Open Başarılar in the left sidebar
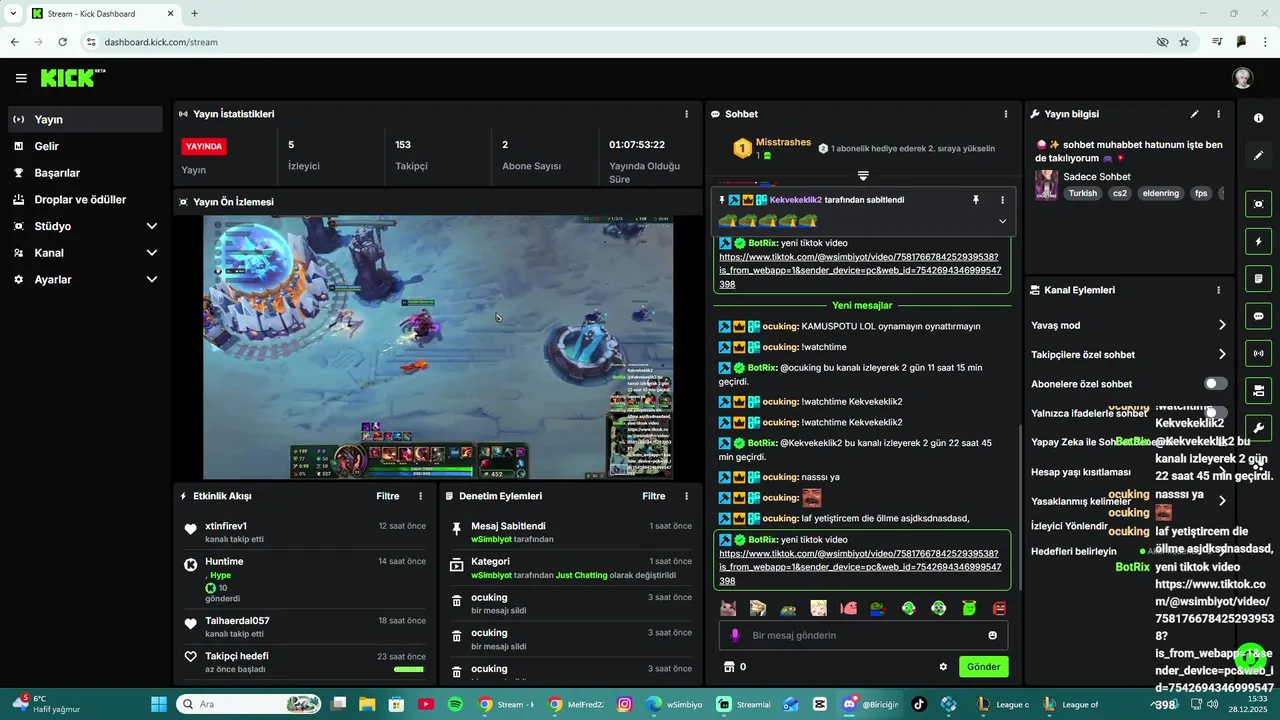 [x=84, y=173]
